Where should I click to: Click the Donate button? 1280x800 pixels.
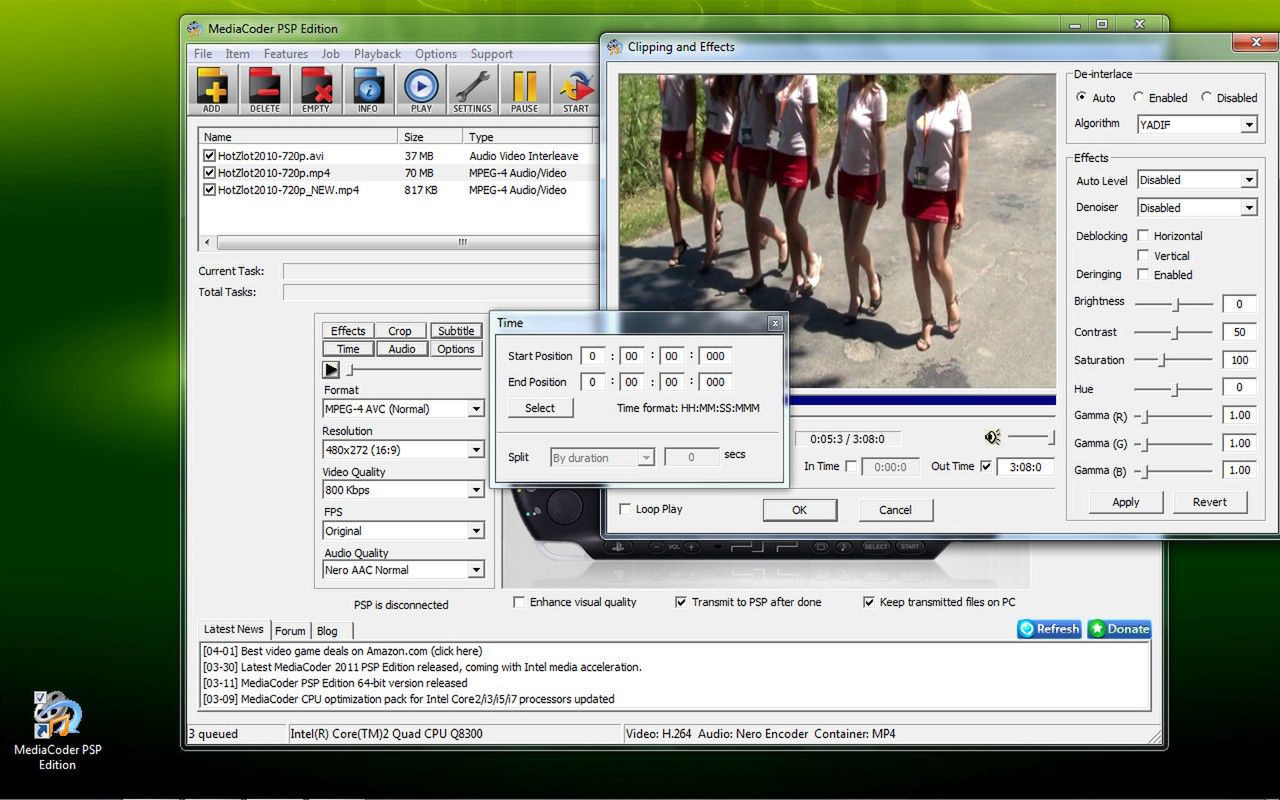point(1119,629)
